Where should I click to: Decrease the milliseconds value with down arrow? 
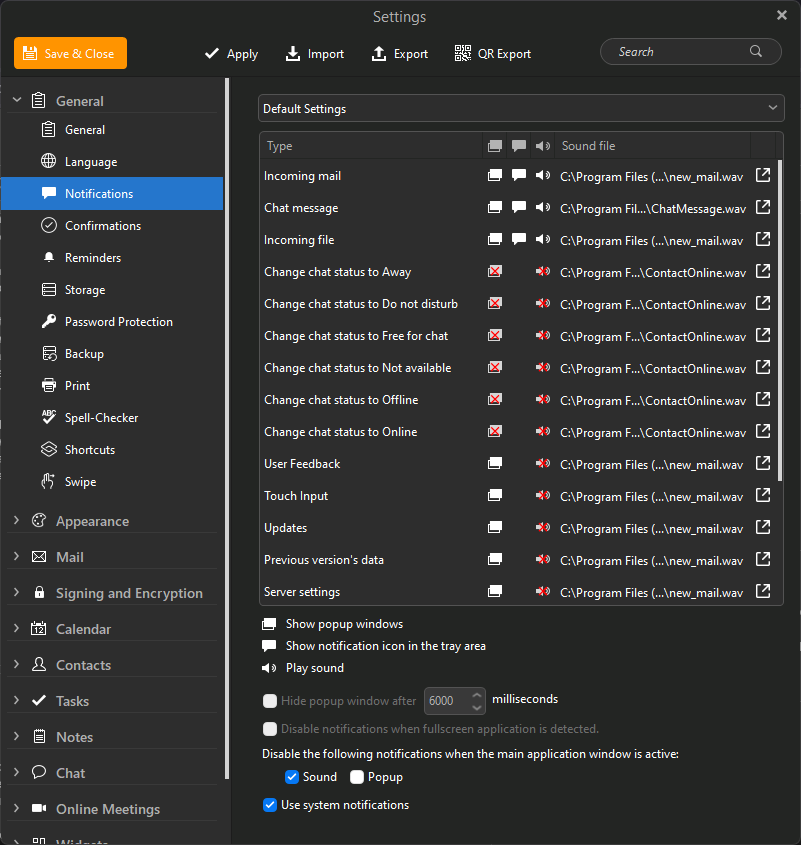click(477, 707)
